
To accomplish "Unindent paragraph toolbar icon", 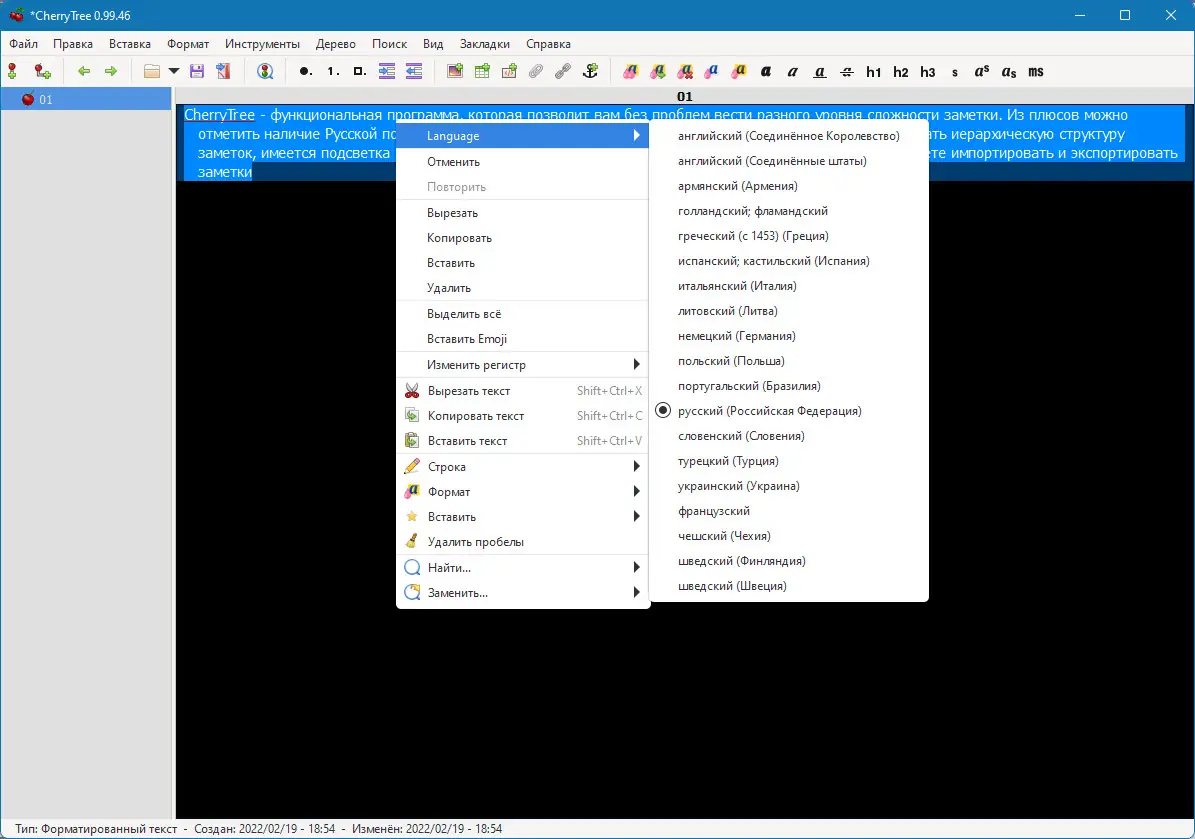I will pyautogui.click(x=414, y=72).
